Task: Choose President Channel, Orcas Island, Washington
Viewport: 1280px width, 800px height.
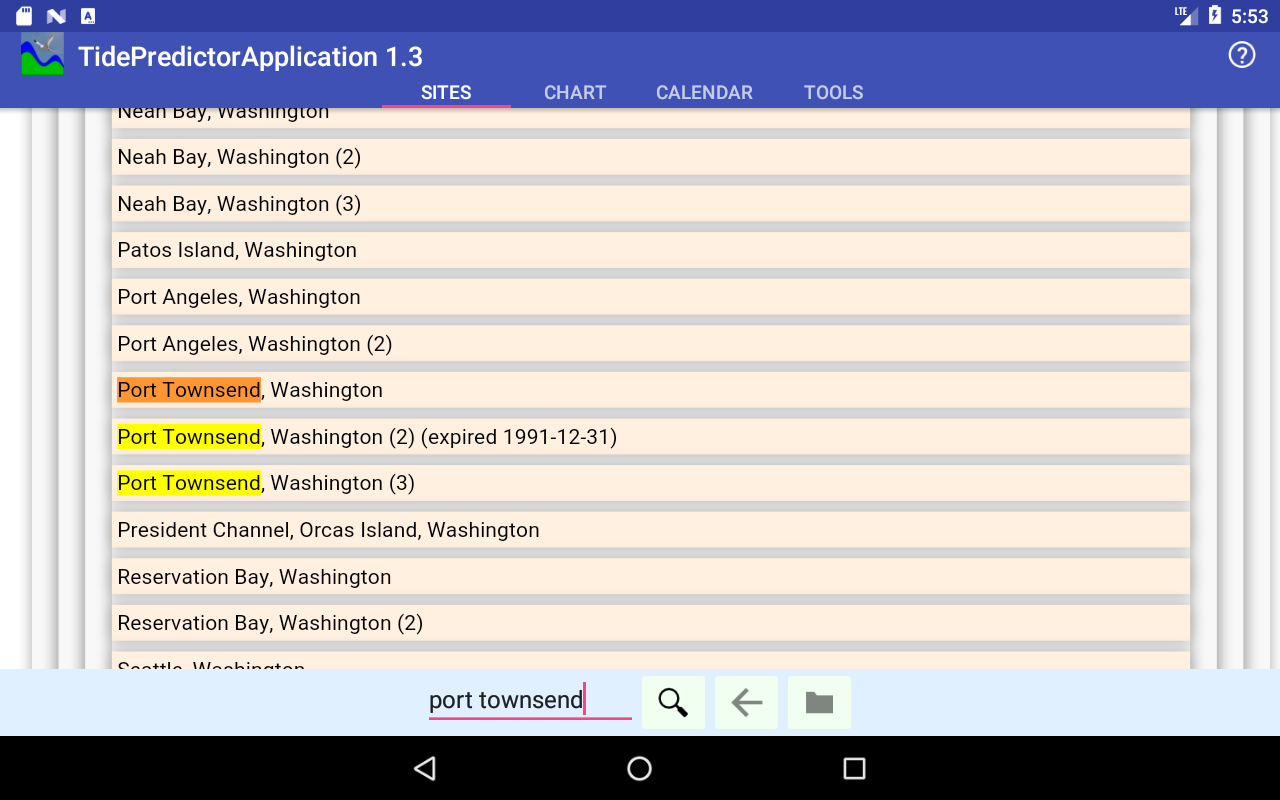Action: click(651, 530)
